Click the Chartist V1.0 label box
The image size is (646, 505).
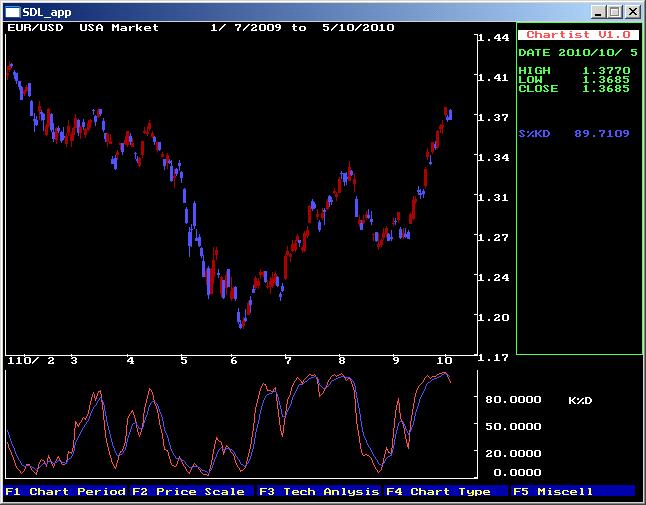579,34
